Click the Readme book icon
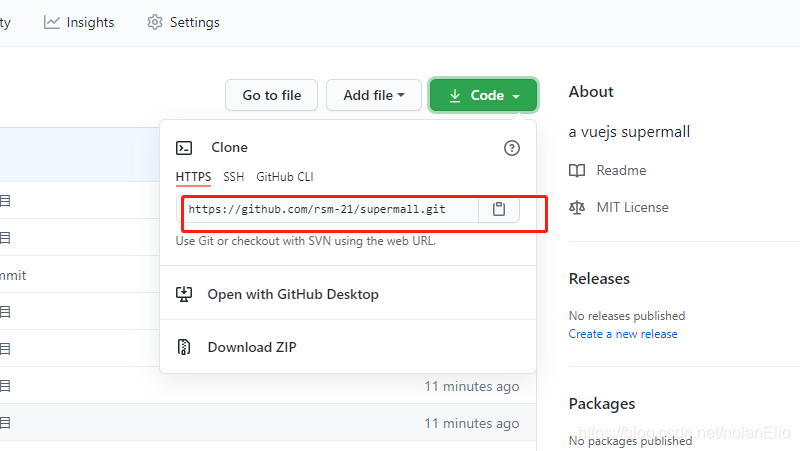The image size is (800, 451). (577, 170)
